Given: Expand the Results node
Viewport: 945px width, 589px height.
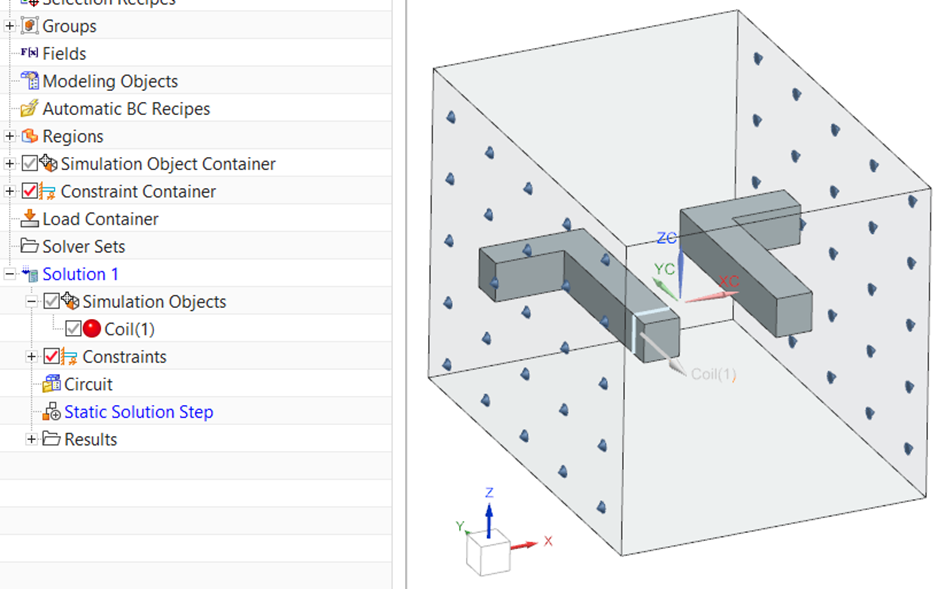Looking at the screenshot, I should pyautogui.click(x=29, y=439).
